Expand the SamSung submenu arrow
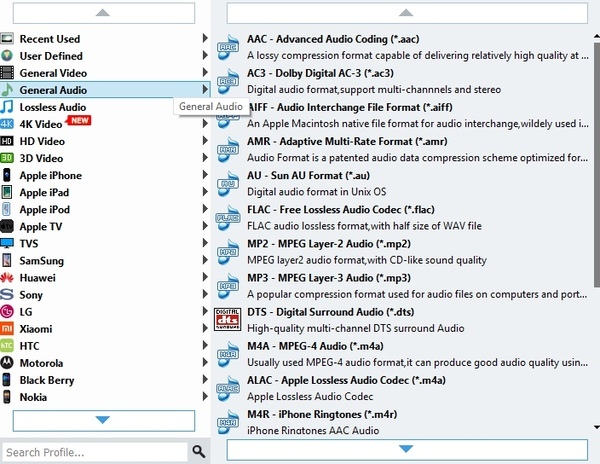 [x=205, y=260]
